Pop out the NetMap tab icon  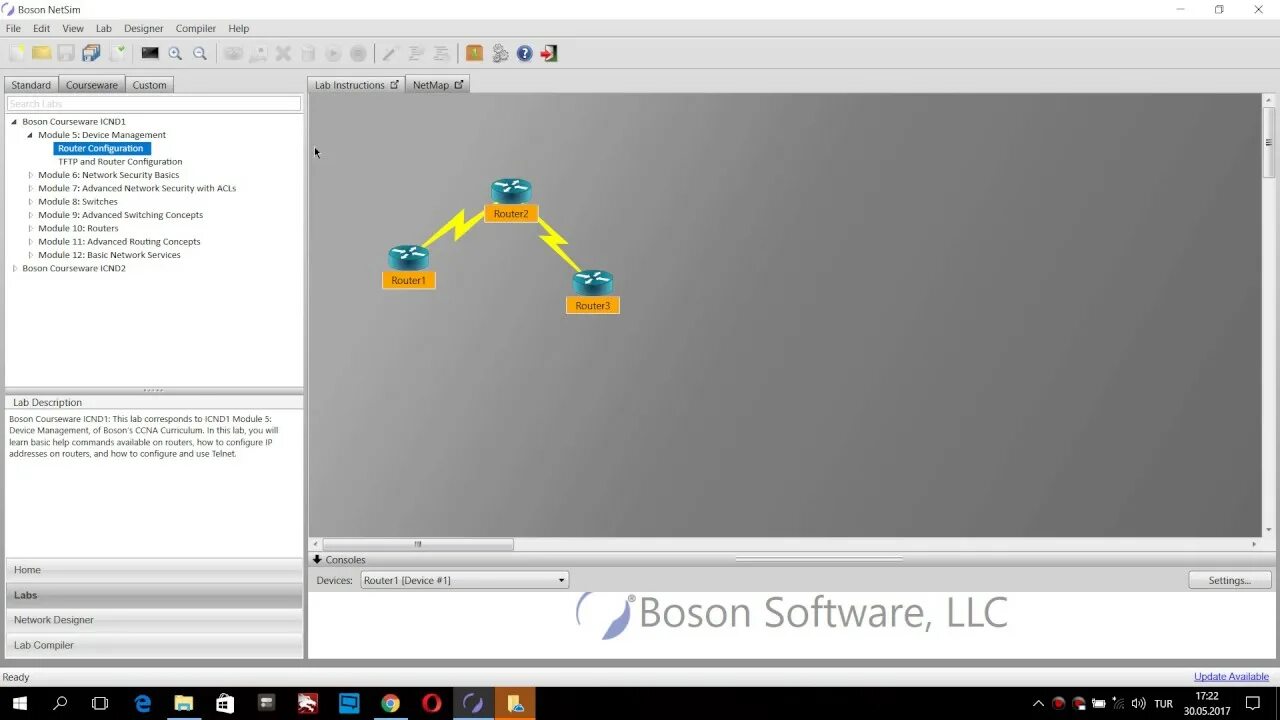[x=459, y=85]
